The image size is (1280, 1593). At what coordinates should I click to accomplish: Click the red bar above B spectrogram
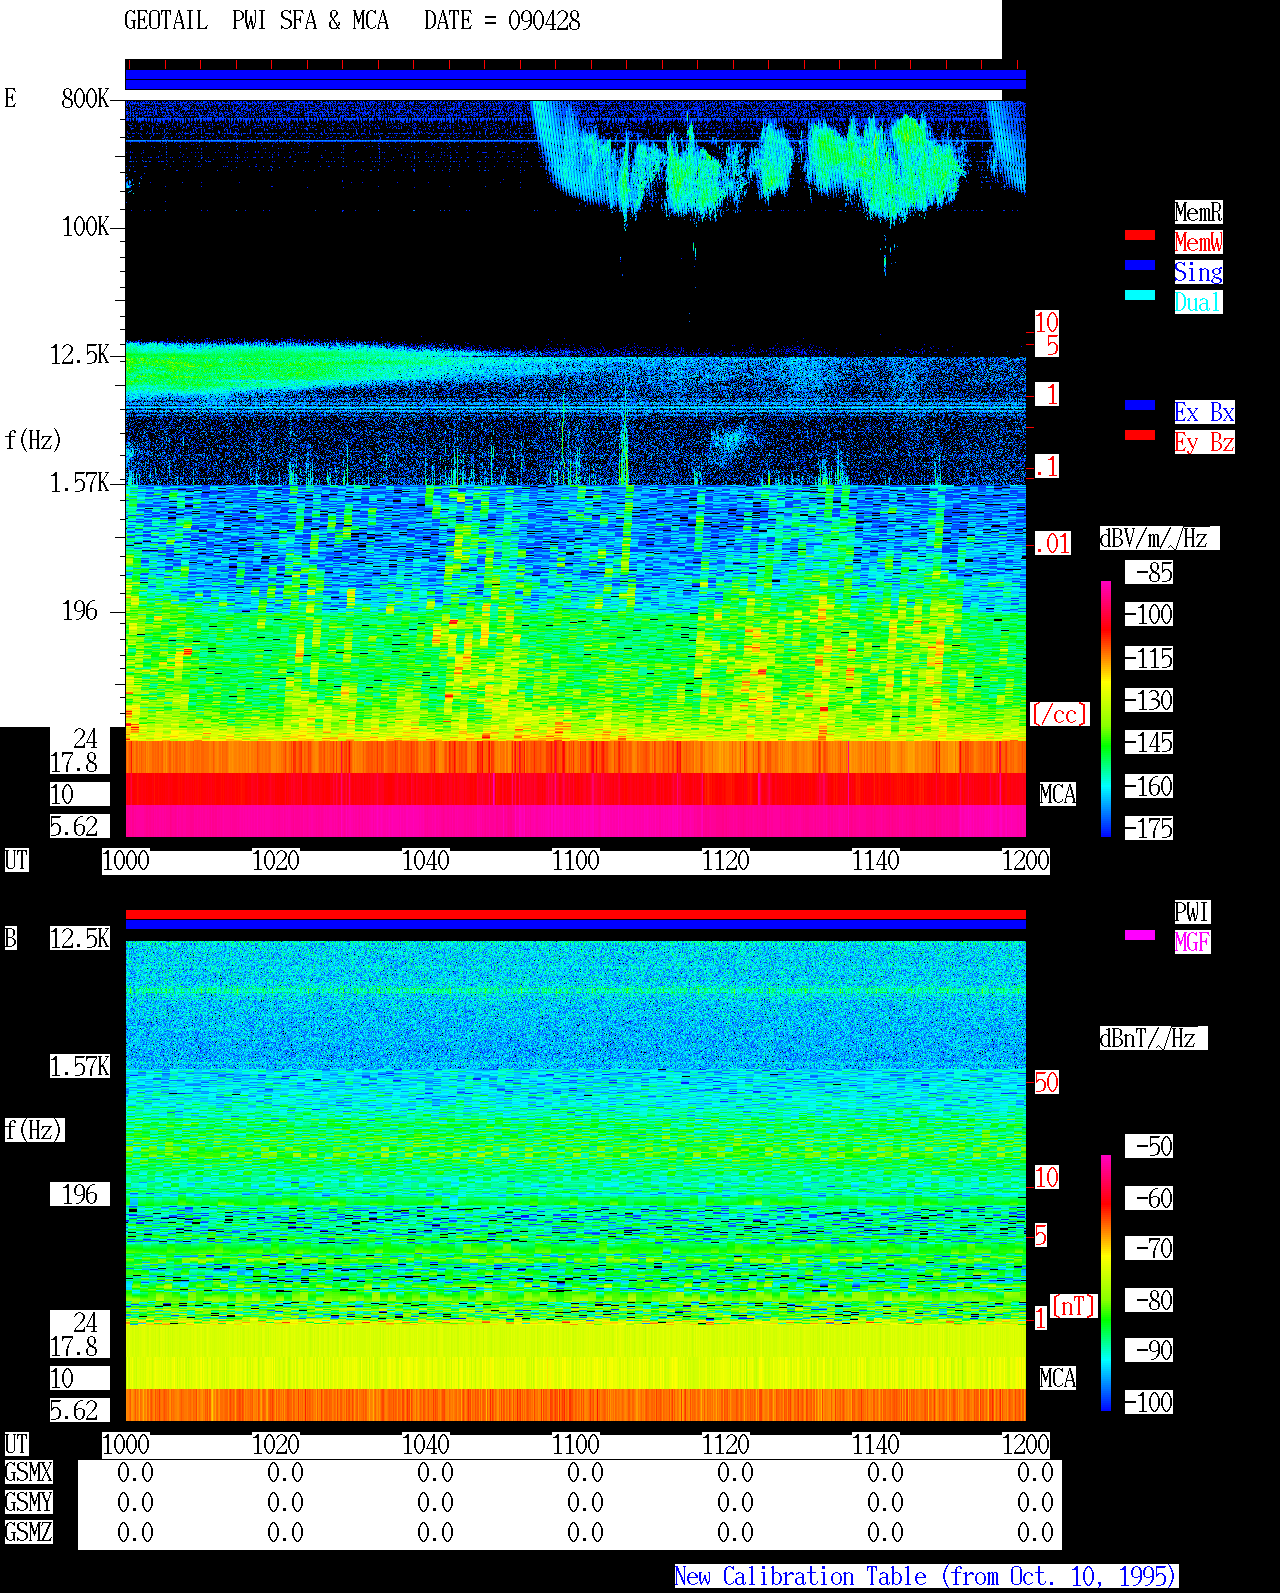(x=575, y=914)
